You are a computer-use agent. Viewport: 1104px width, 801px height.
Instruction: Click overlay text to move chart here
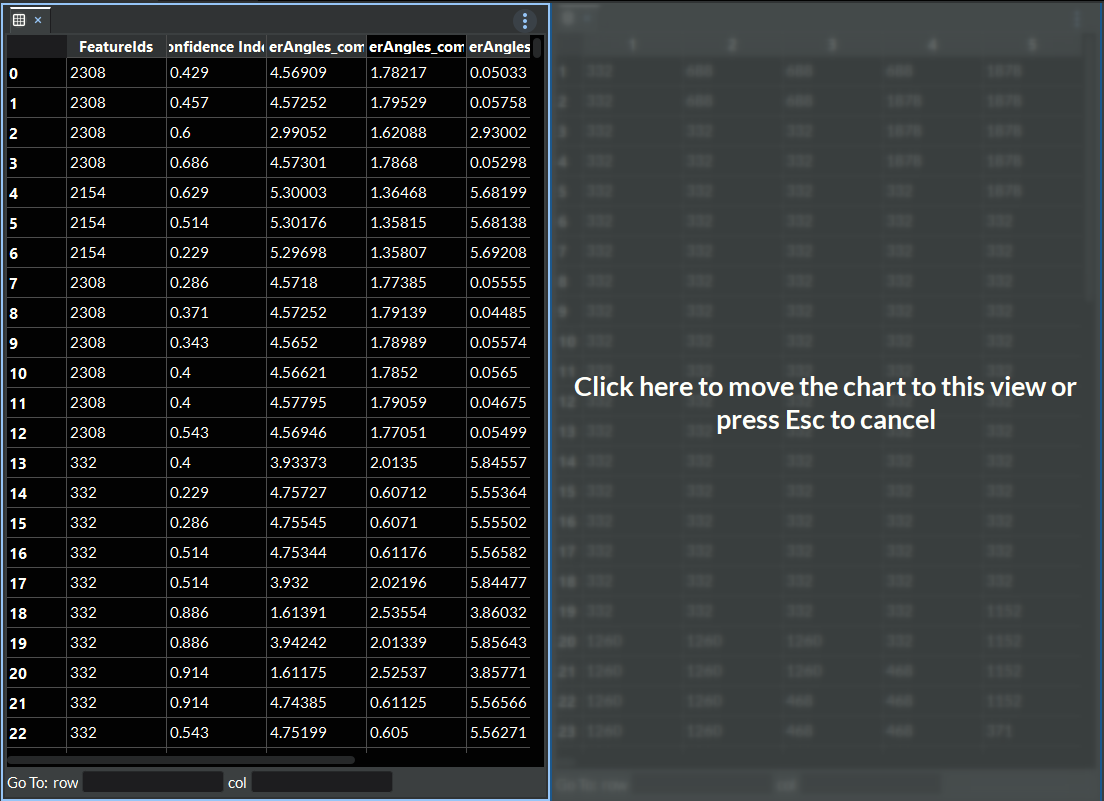click(825, 402)
